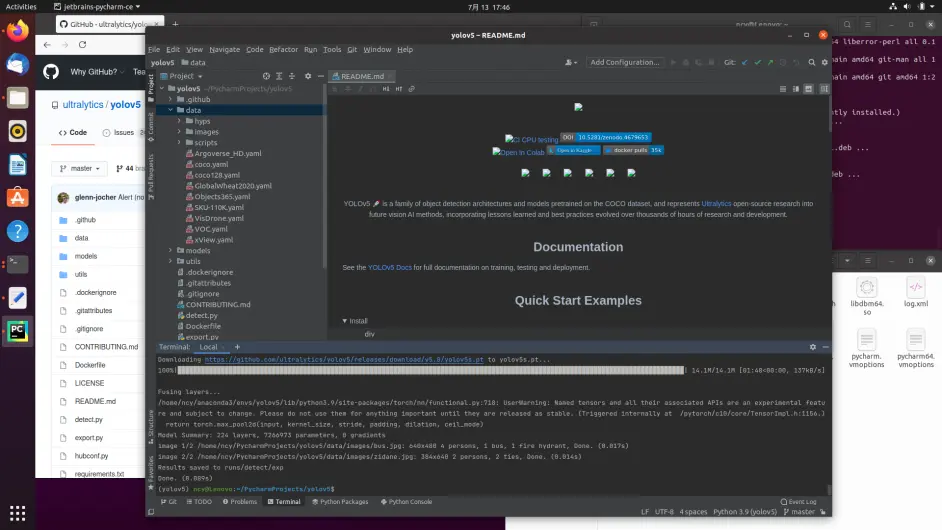Screen dimensions: 942x530
Task: Open the Problems tool window tab
Action: click(239, 502)
